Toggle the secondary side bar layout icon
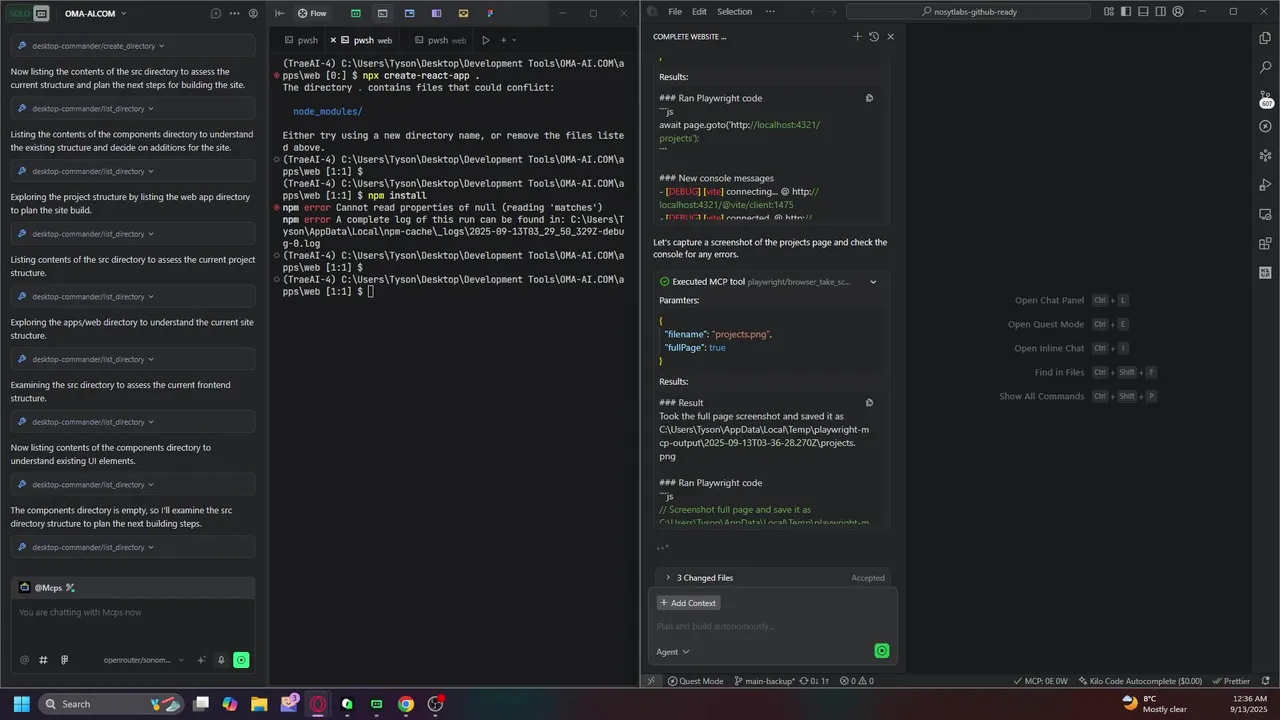 point(1160,12)
